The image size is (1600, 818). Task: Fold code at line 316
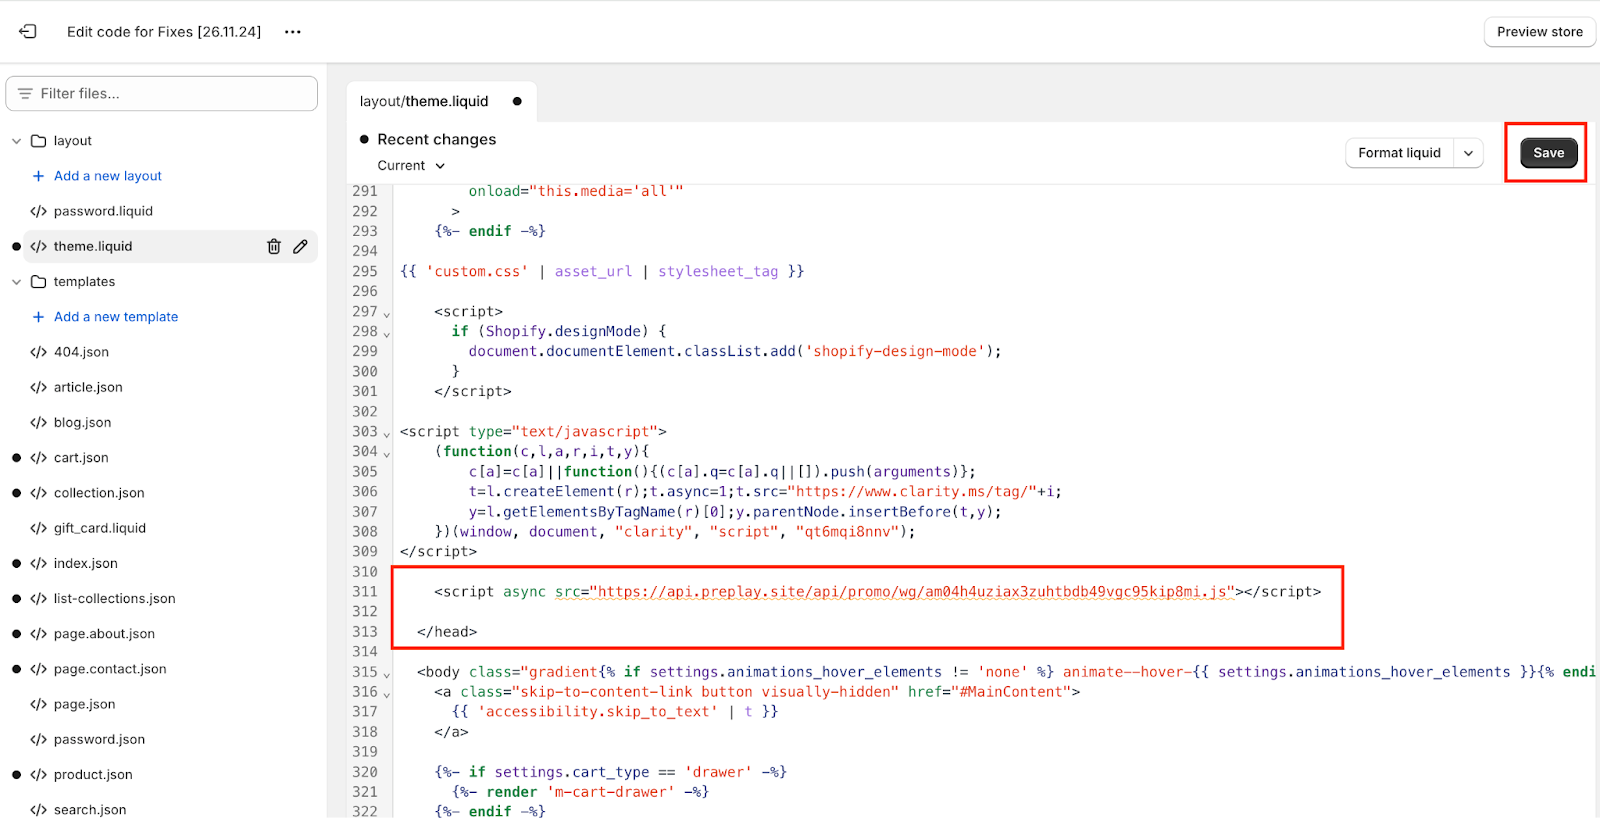[x=387, y=695]
